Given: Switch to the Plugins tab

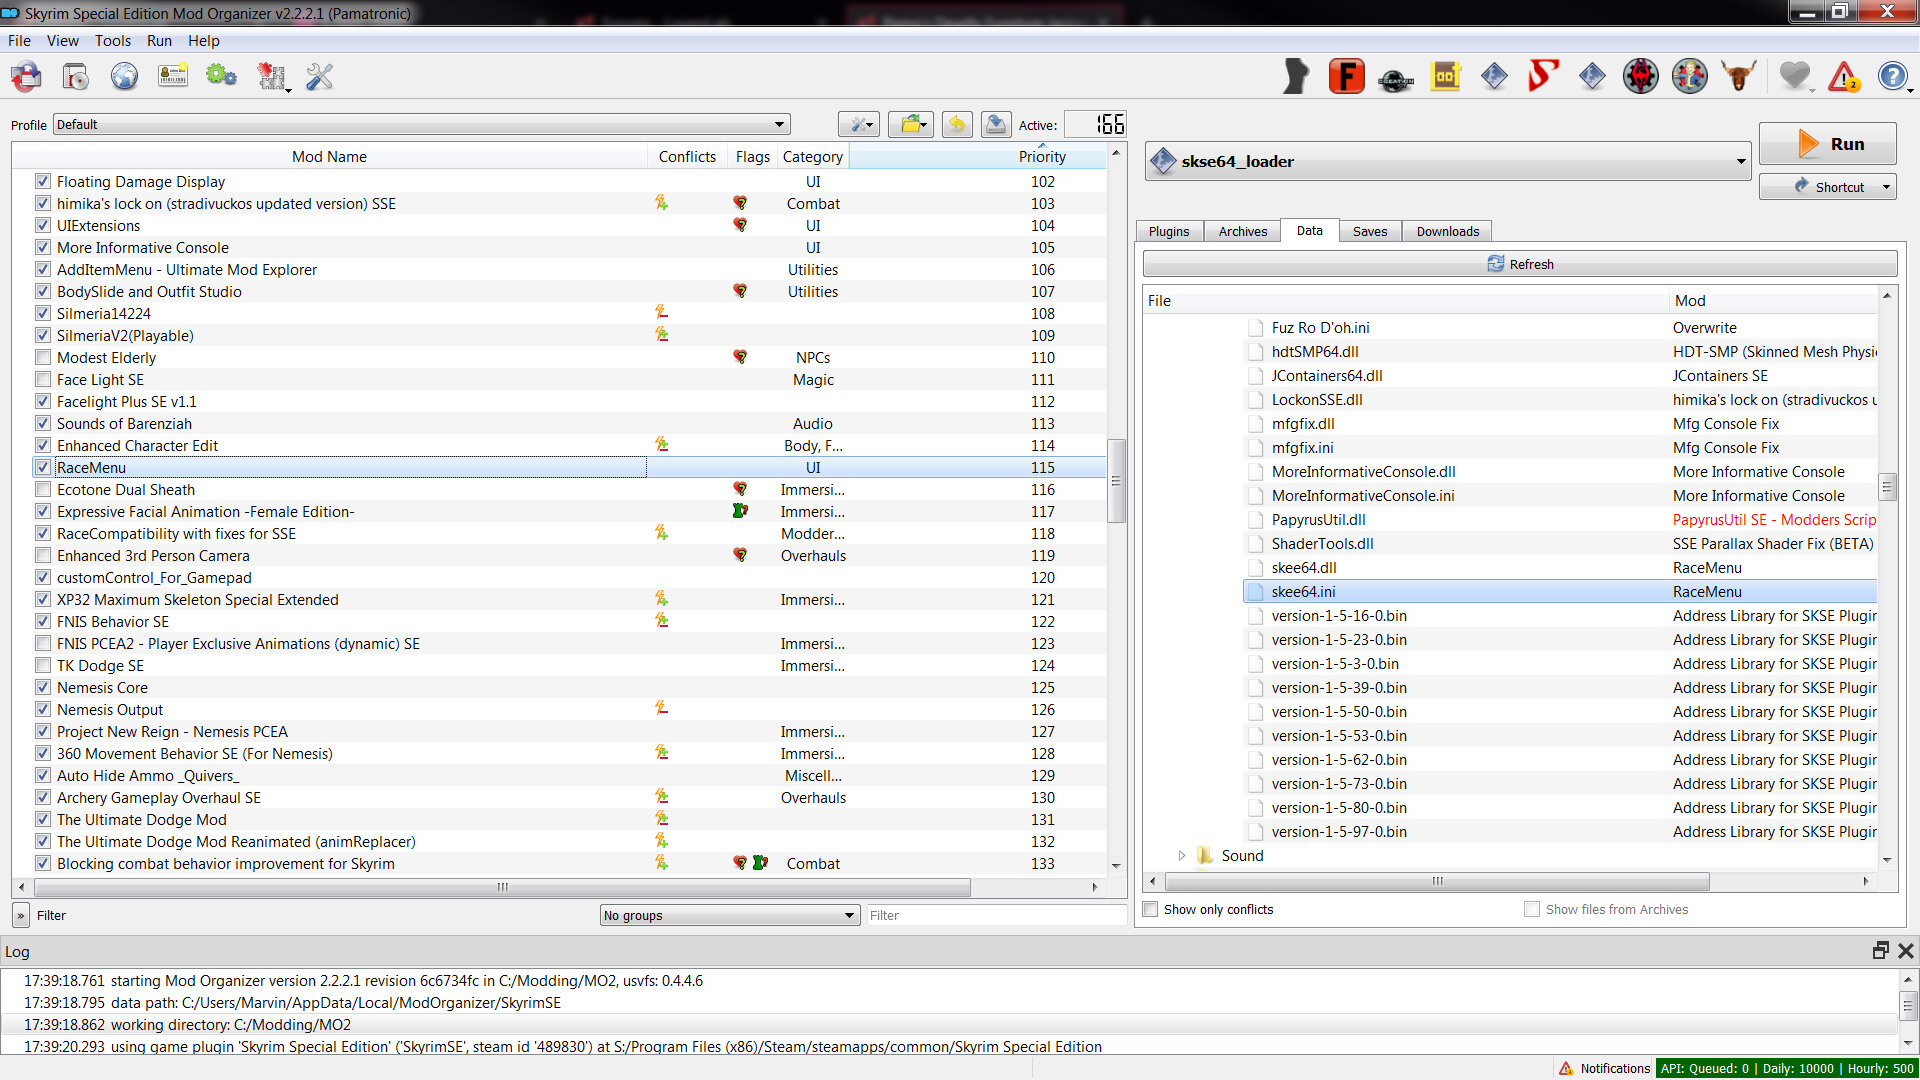Looking at the screenshot, I should point(1168,231).
